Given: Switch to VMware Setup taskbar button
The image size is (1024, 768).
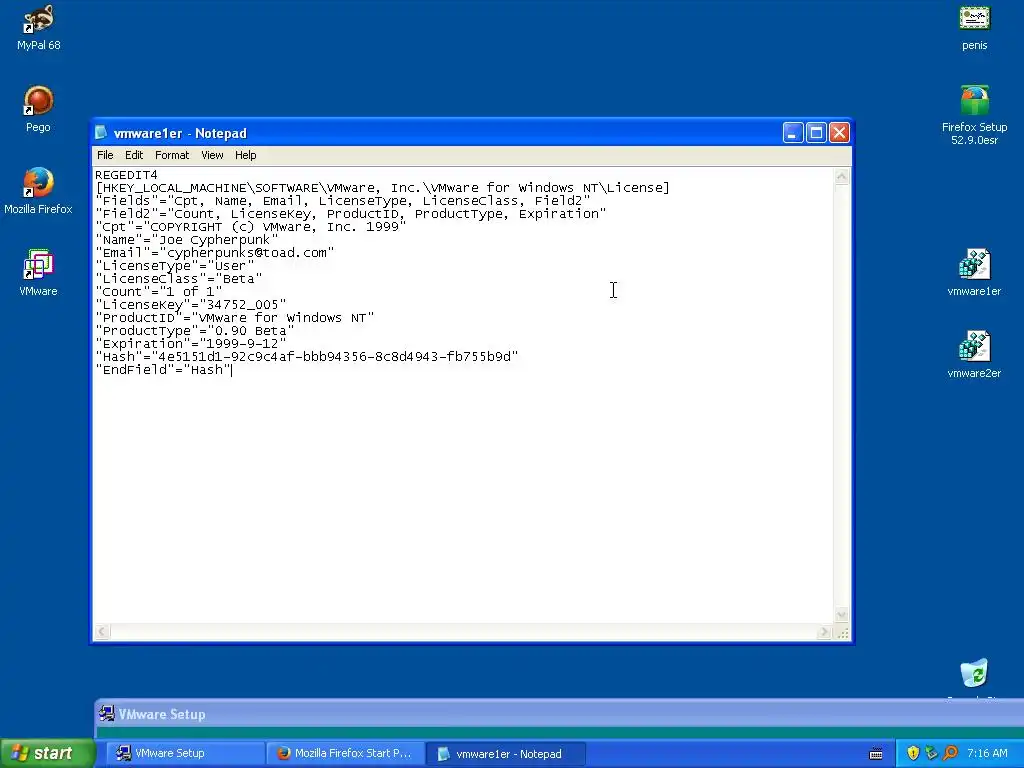Looking at the screenshot, I should [185, 753].
